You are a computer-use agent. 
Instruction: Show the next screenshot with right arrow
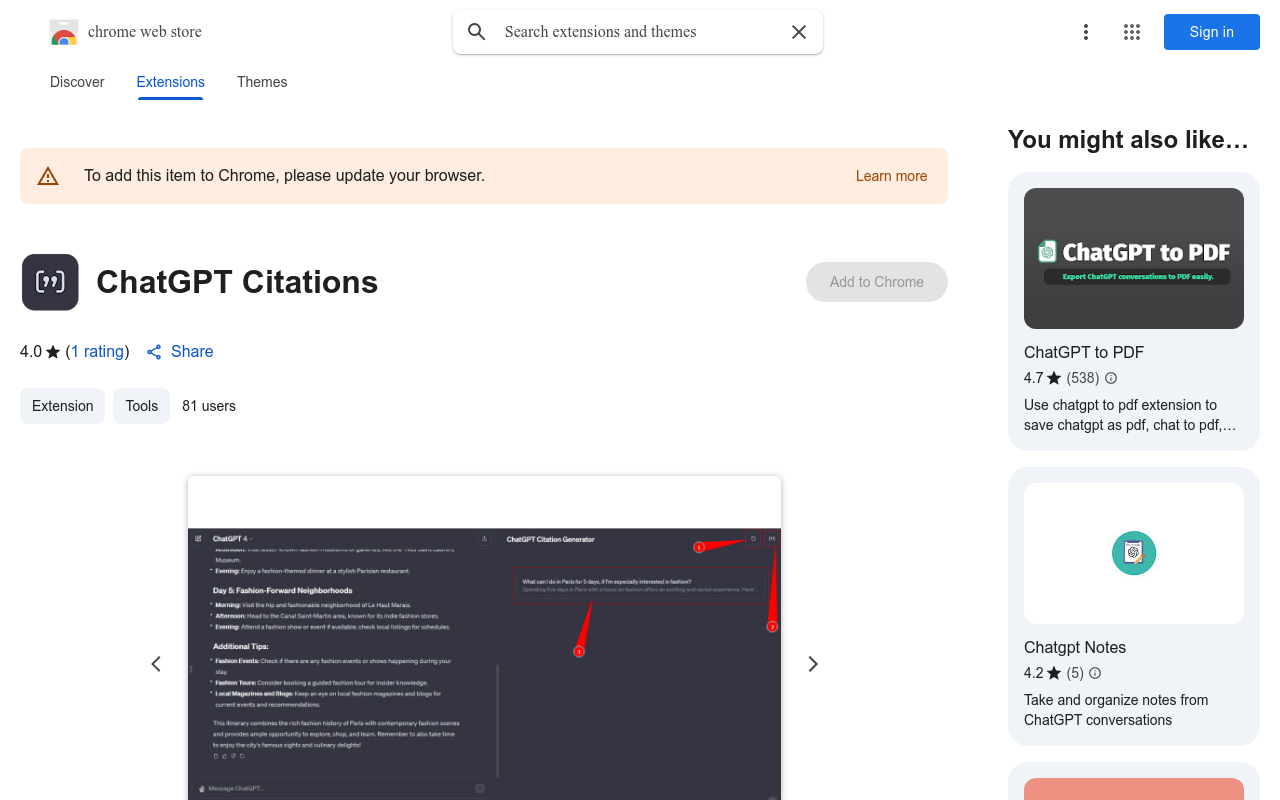(x=813, y=664)
